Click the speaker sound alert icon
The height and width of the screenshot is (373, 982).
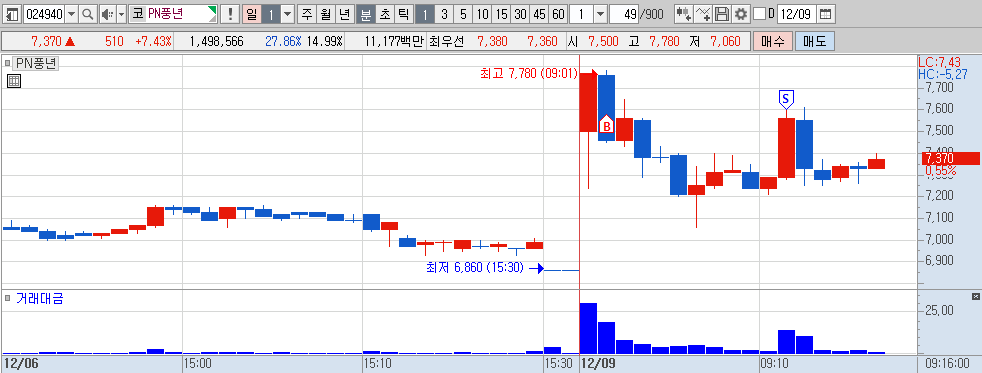pyautogui.click(x=107, y=14)
